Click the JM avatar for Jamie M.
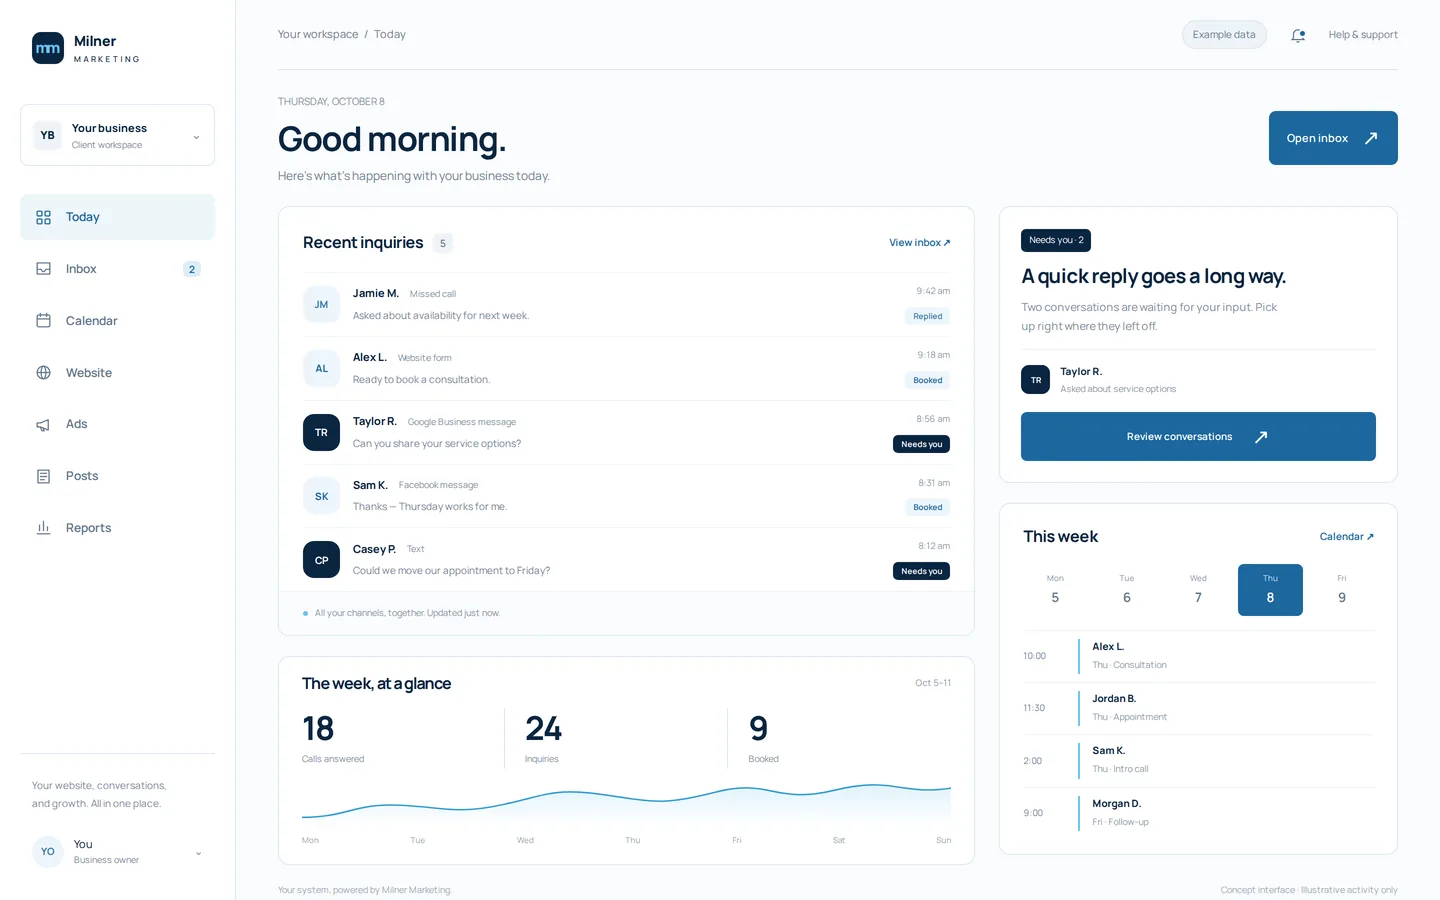The width and height of the screenshot is (1440, 900). pyautogui.click(x=321, y=305)
